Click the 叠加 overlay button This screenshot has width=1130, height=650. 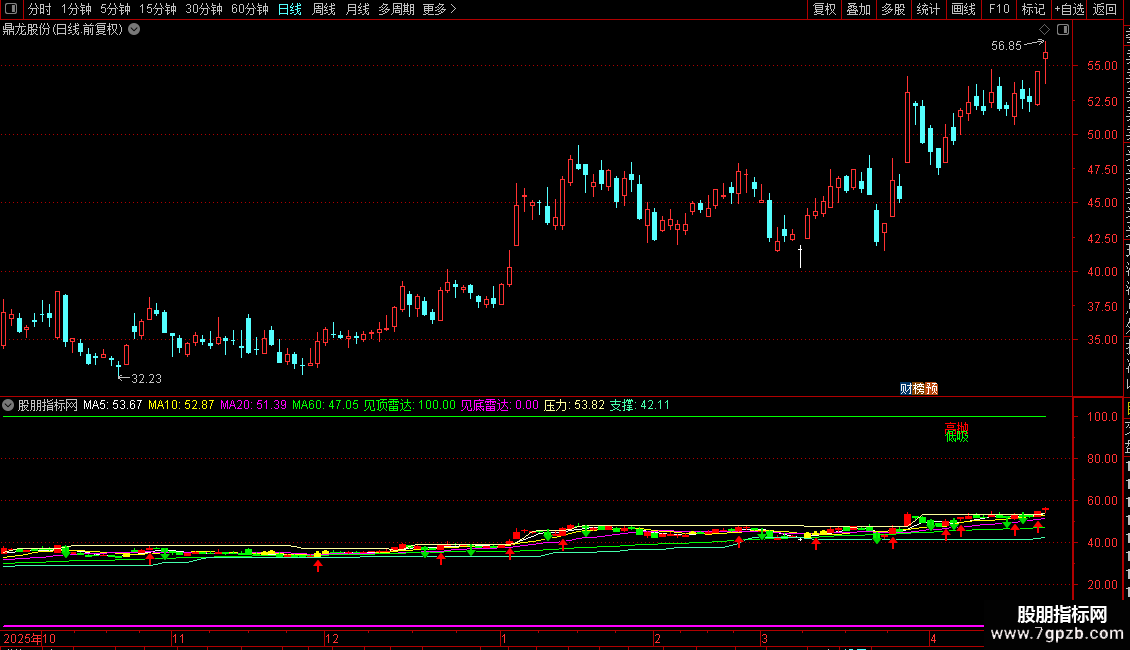[x=859, y=9]
